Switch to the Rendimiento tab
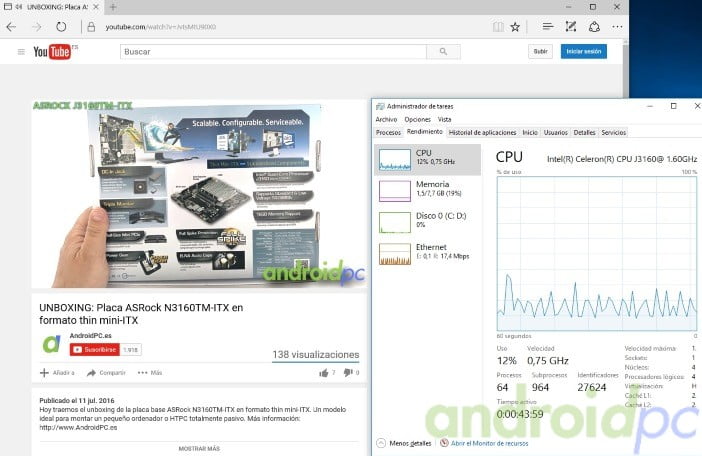The image size is (702, 456). (424, 132)
